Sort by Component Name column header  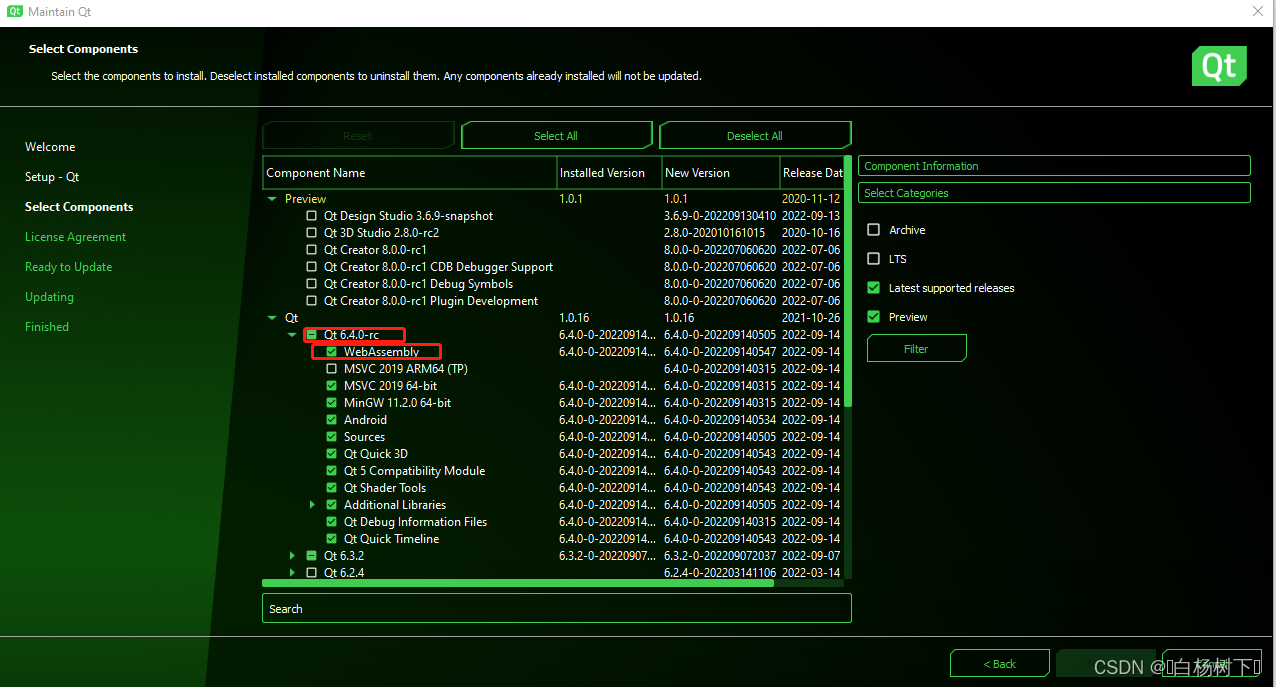(x=409, y=173)
